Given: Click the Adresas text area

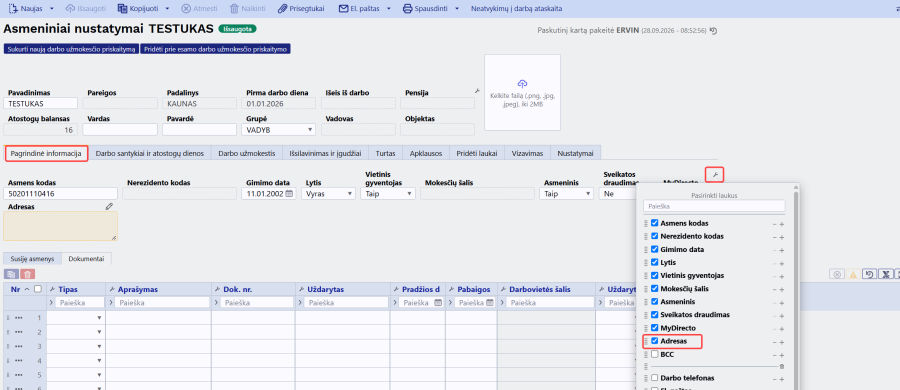Looking at the screenshot, I should (60, 226).
